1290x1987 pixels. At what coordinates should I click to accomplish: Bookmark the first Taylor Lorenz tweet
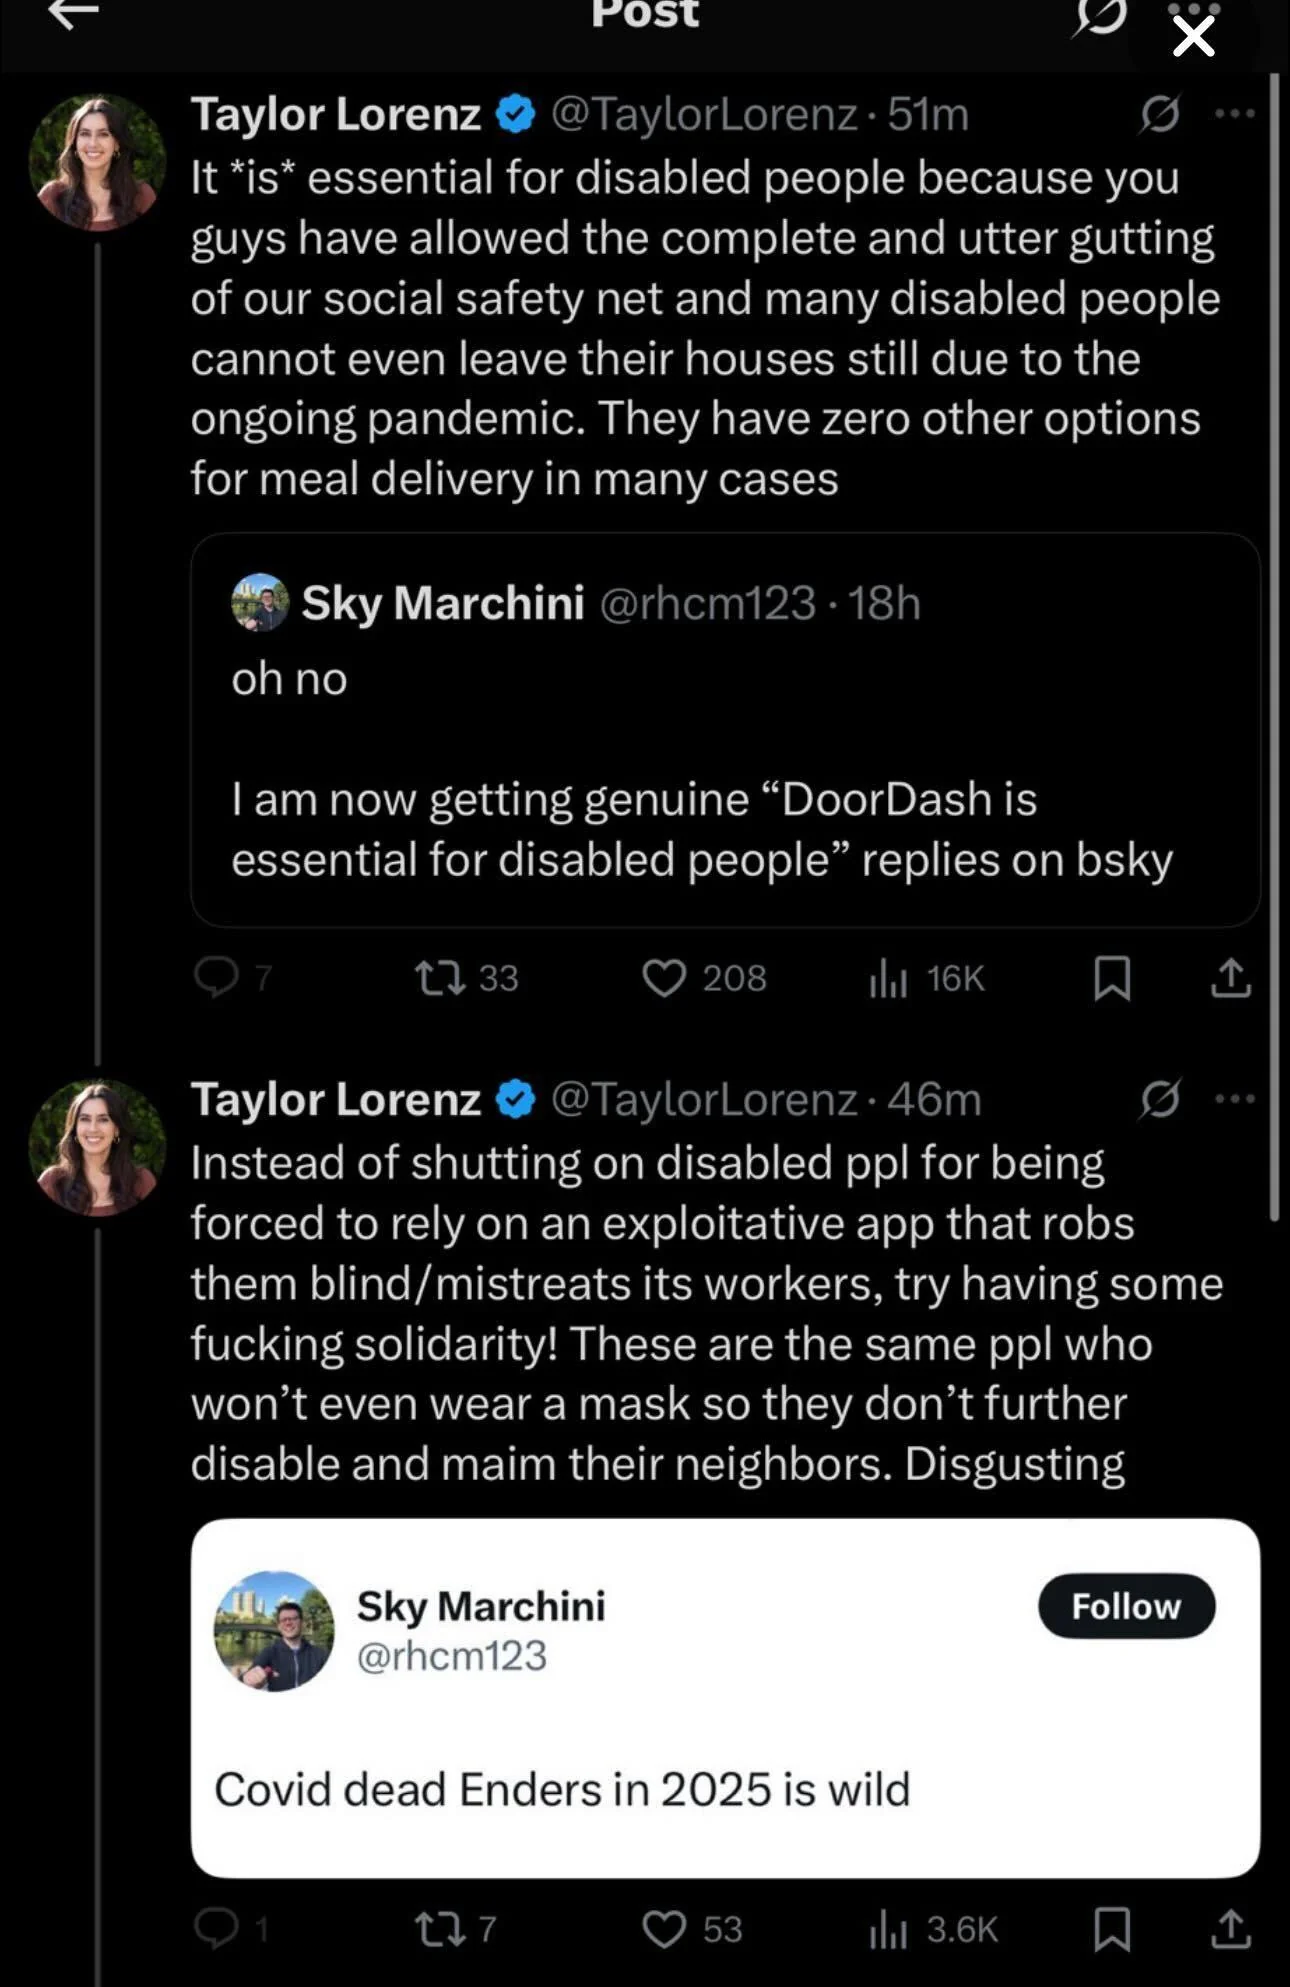point(1112,978)
